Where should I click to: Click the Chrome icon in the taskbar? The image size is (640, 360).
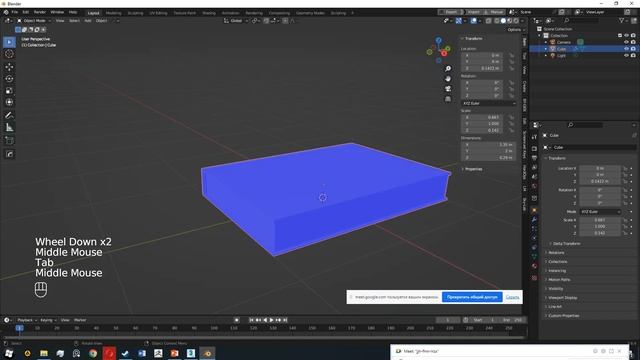coord(93,353)
